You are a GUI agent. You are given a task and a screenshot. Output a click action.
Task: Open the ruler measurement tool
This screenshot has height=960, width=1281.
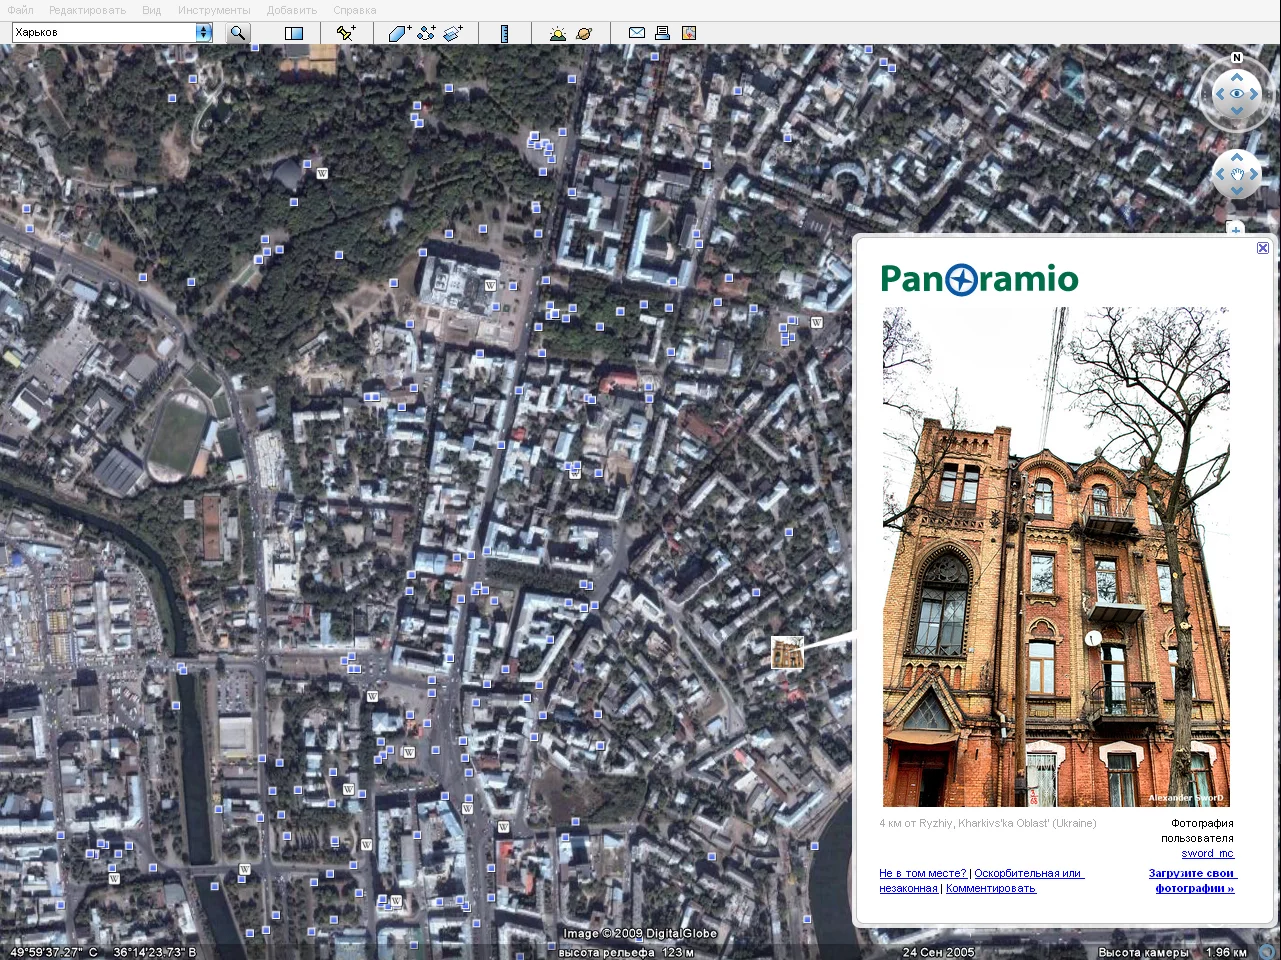pos(505,33)
